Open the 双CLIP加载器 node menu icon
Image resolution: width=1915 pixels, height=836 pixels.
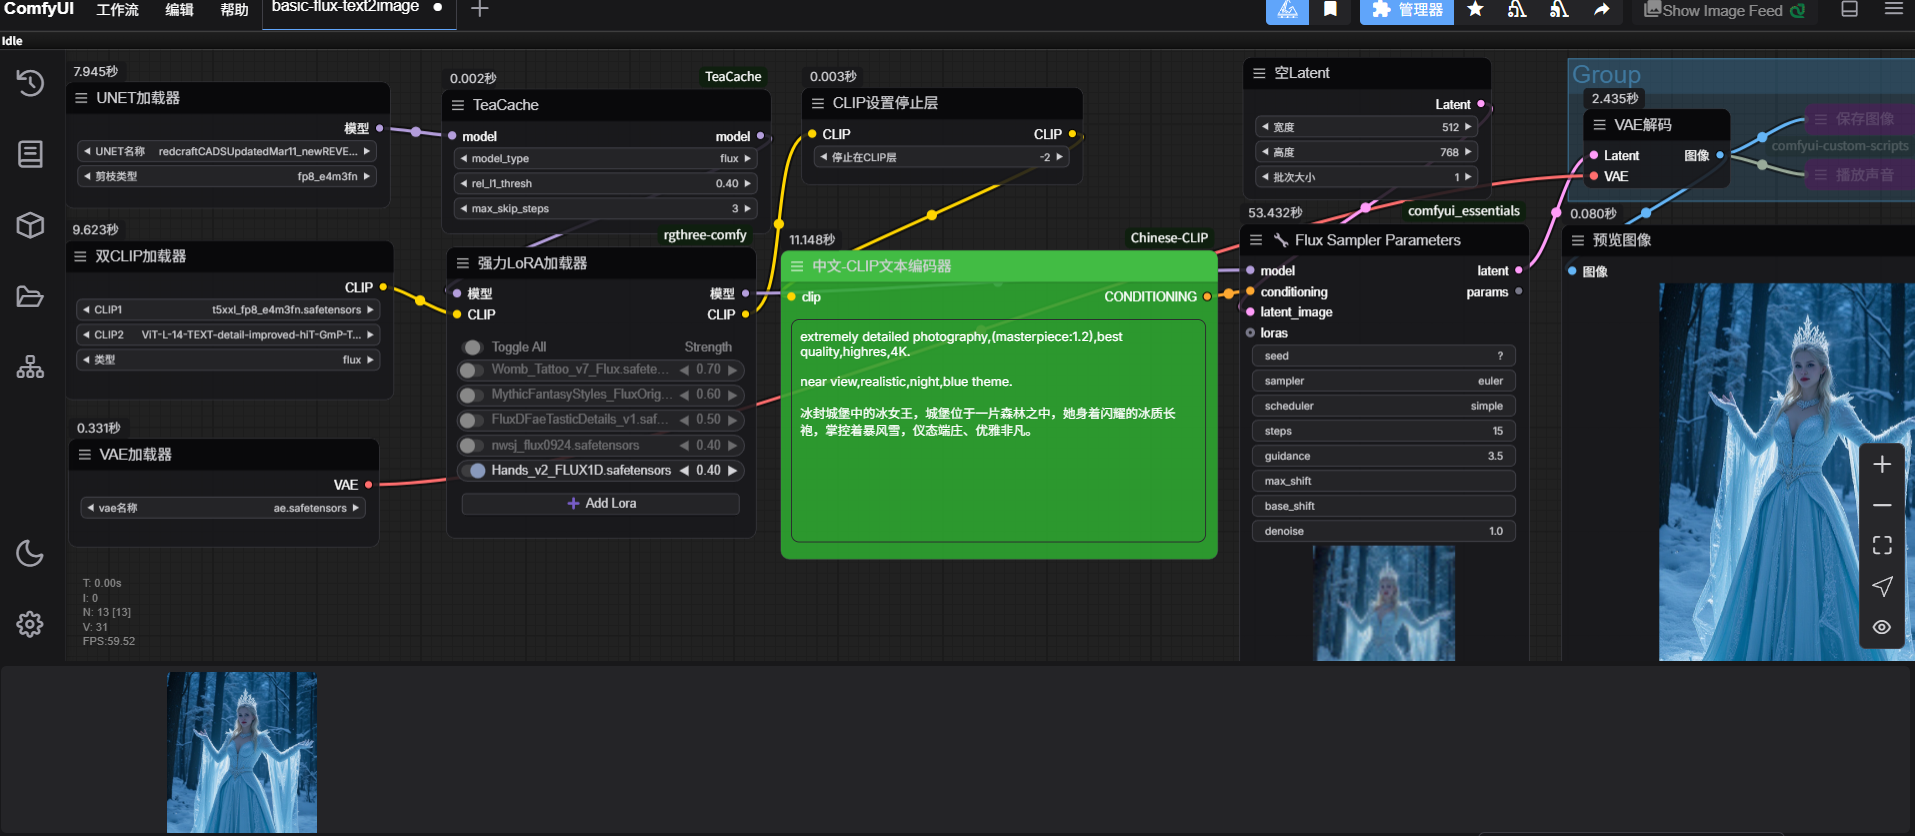pos(80,257)
